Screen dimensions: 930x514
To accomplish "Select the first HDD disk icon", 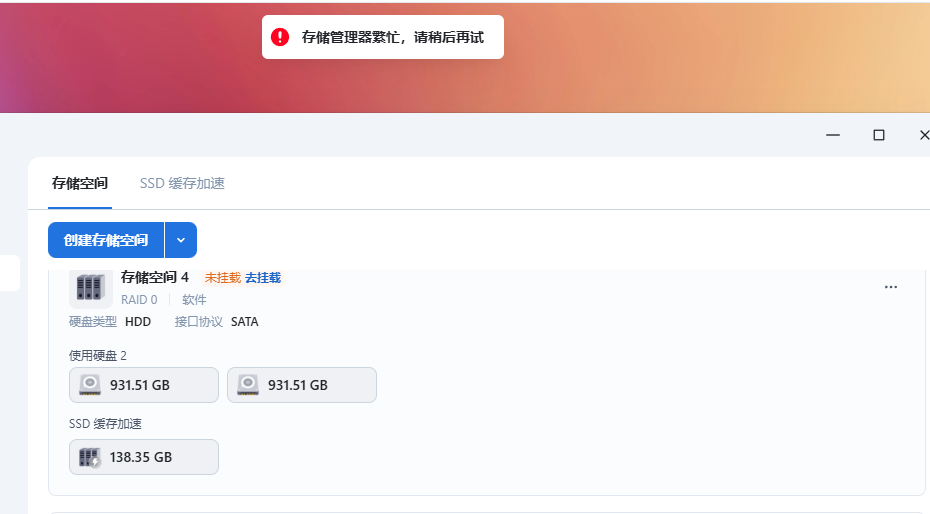I will point(91,385).
